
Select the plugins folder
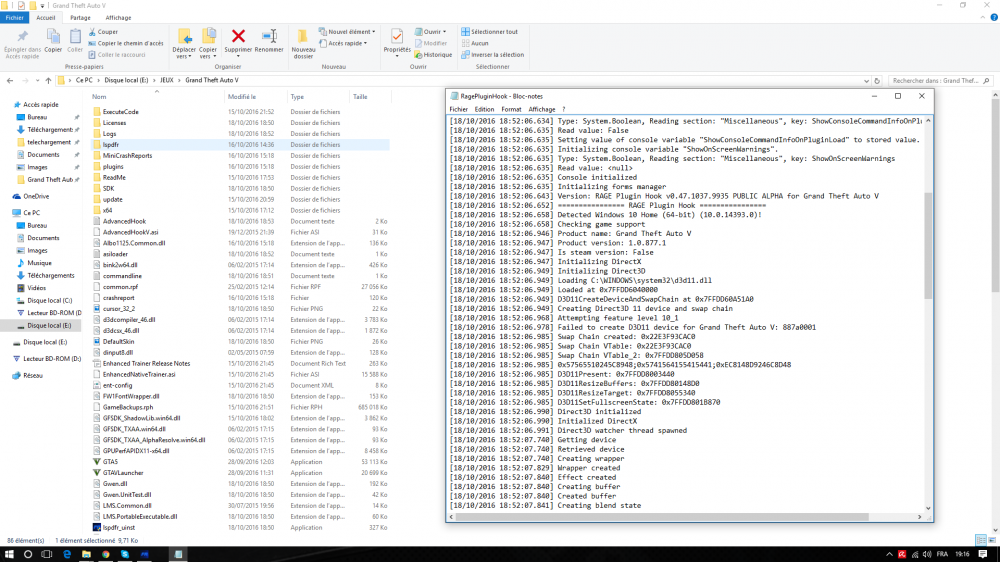coord(113,166)
